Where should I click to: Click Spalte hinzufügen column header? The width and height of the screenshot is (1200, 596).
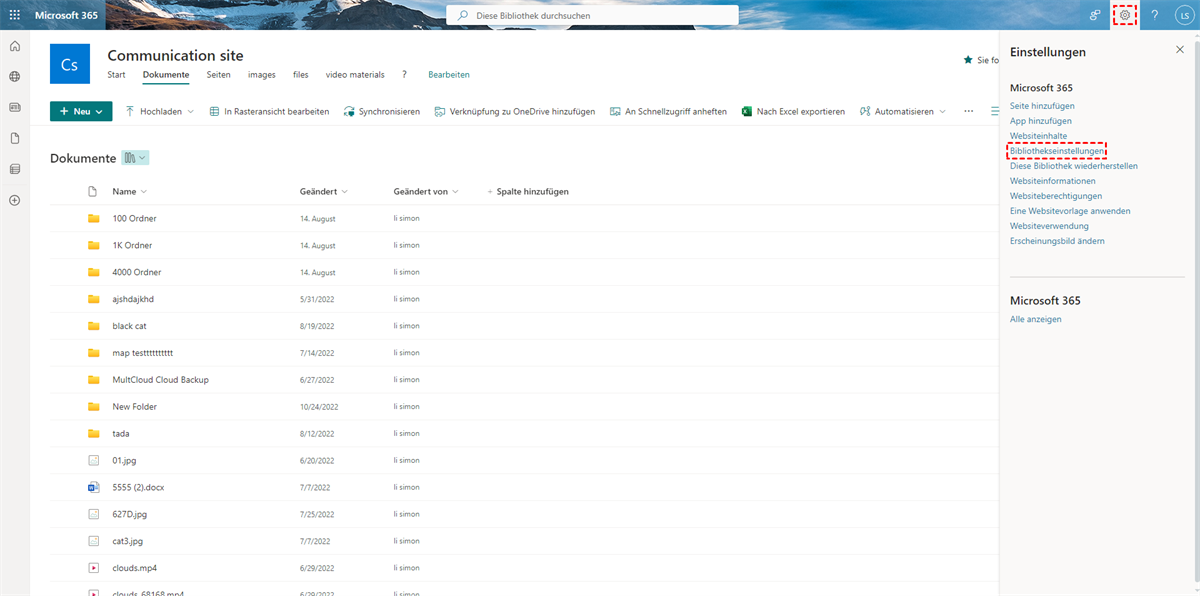coord(528,191)
